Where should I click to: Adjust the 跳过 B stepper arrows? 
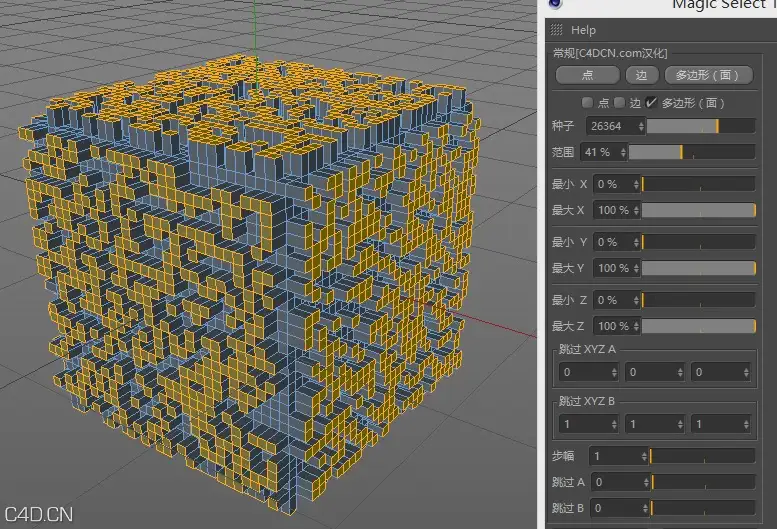[x=645, y=508]
